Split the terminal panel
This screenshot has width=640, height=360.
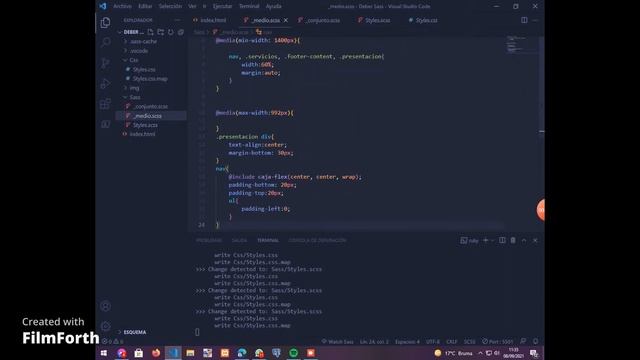click(502, 240)
